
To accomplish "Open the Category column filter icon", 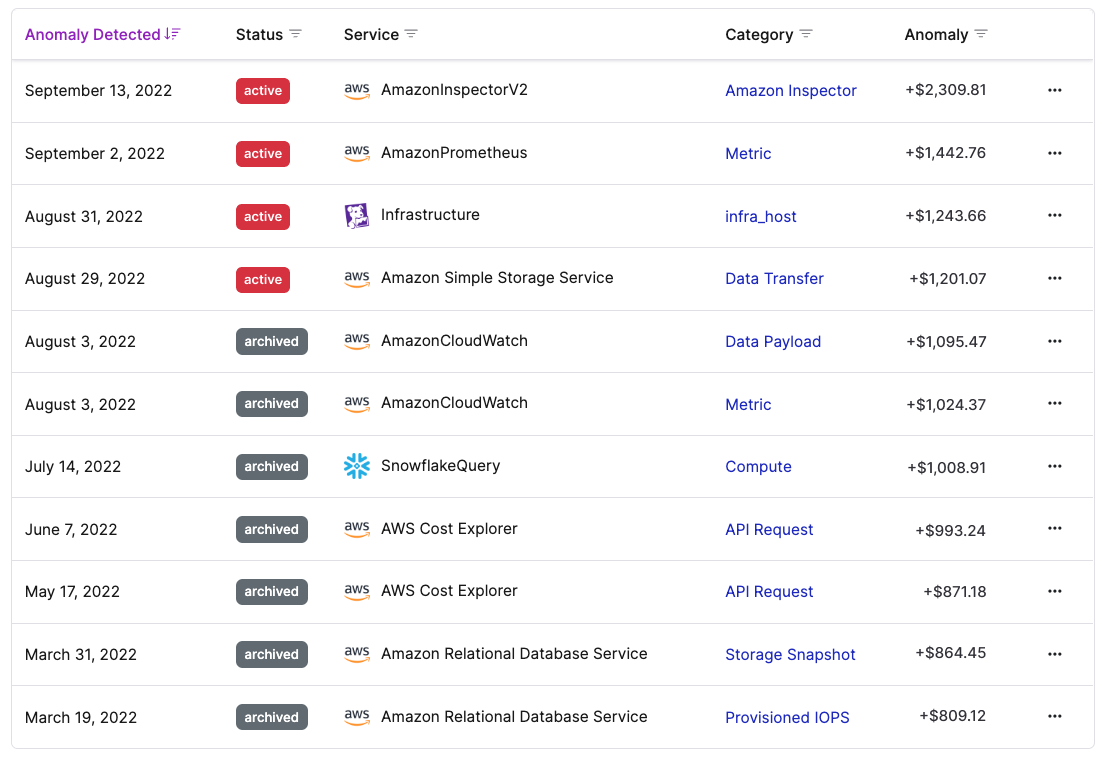I will [806, 34].
